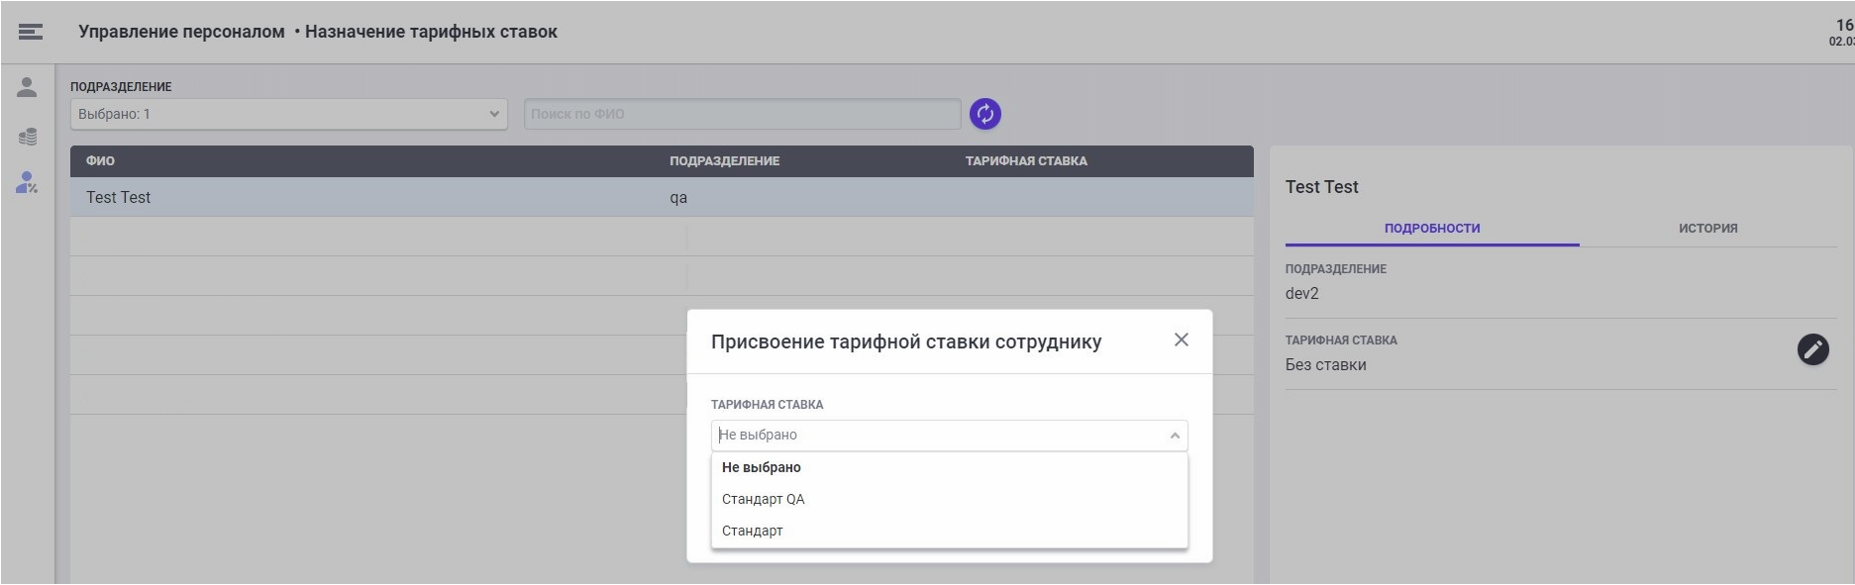Image resolution: width=1855 pixels, height=585 pixels.
Task: Click the clock in the top-right corner
Action: point(1841,32)
